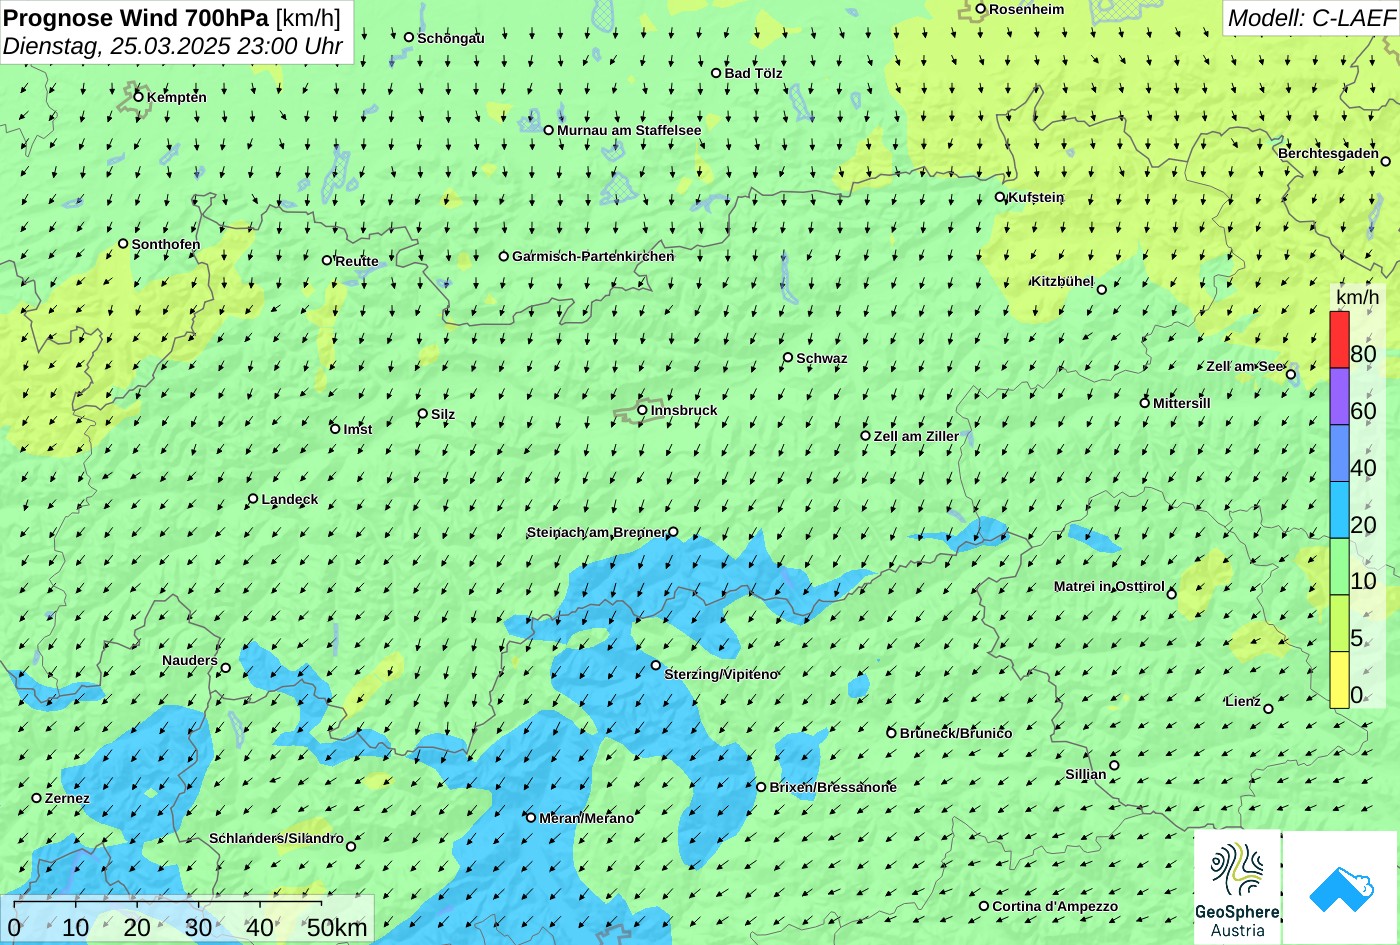
Task: Click the 'km/h' legend heading
Action: coord(1357,298)
